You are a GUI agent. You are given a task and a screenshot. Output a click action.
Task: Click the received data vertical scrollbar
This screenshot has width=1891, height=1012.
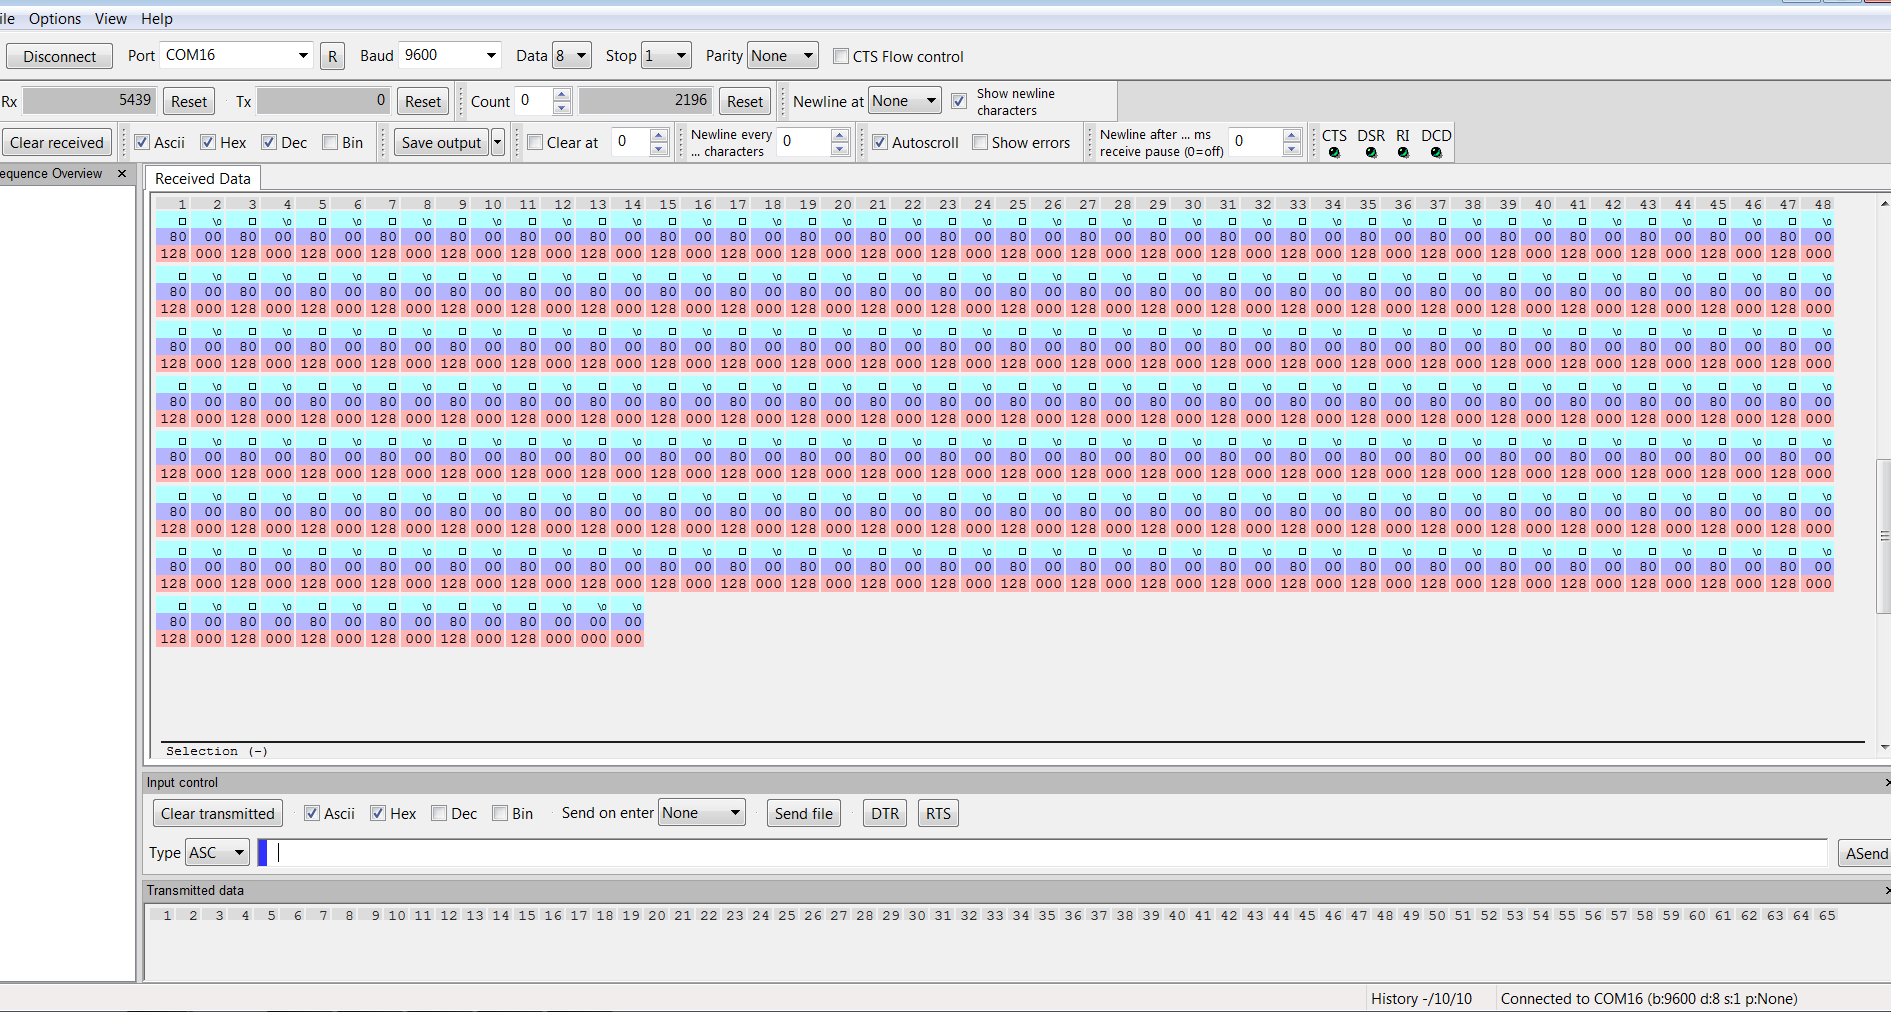click(1884, 536)
